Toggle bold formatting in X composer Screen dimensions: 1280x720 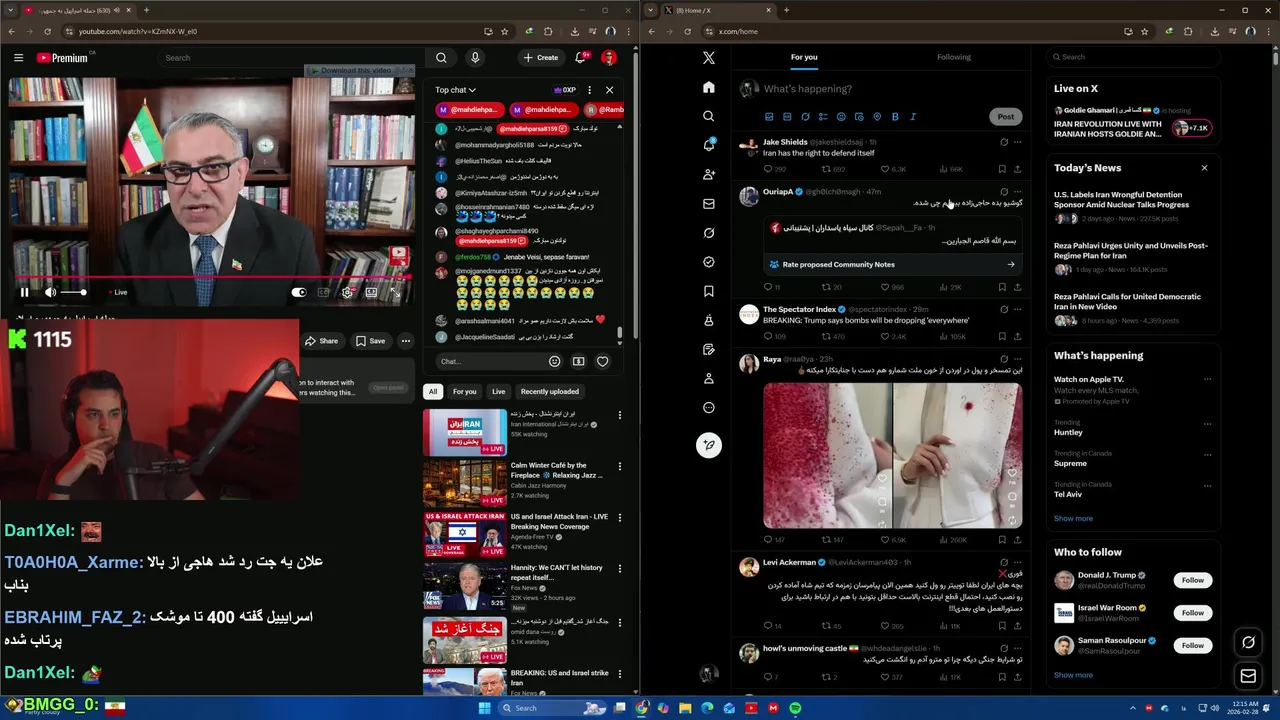coord(895,117)
